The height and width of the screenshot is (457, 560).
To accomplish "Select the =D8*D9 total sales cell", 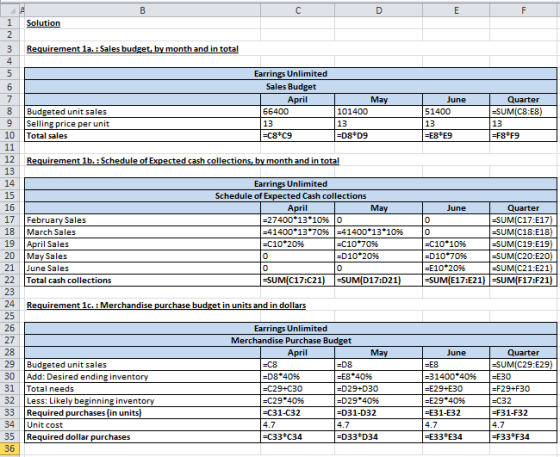I will pyautogui.click(x=379, y=136).
